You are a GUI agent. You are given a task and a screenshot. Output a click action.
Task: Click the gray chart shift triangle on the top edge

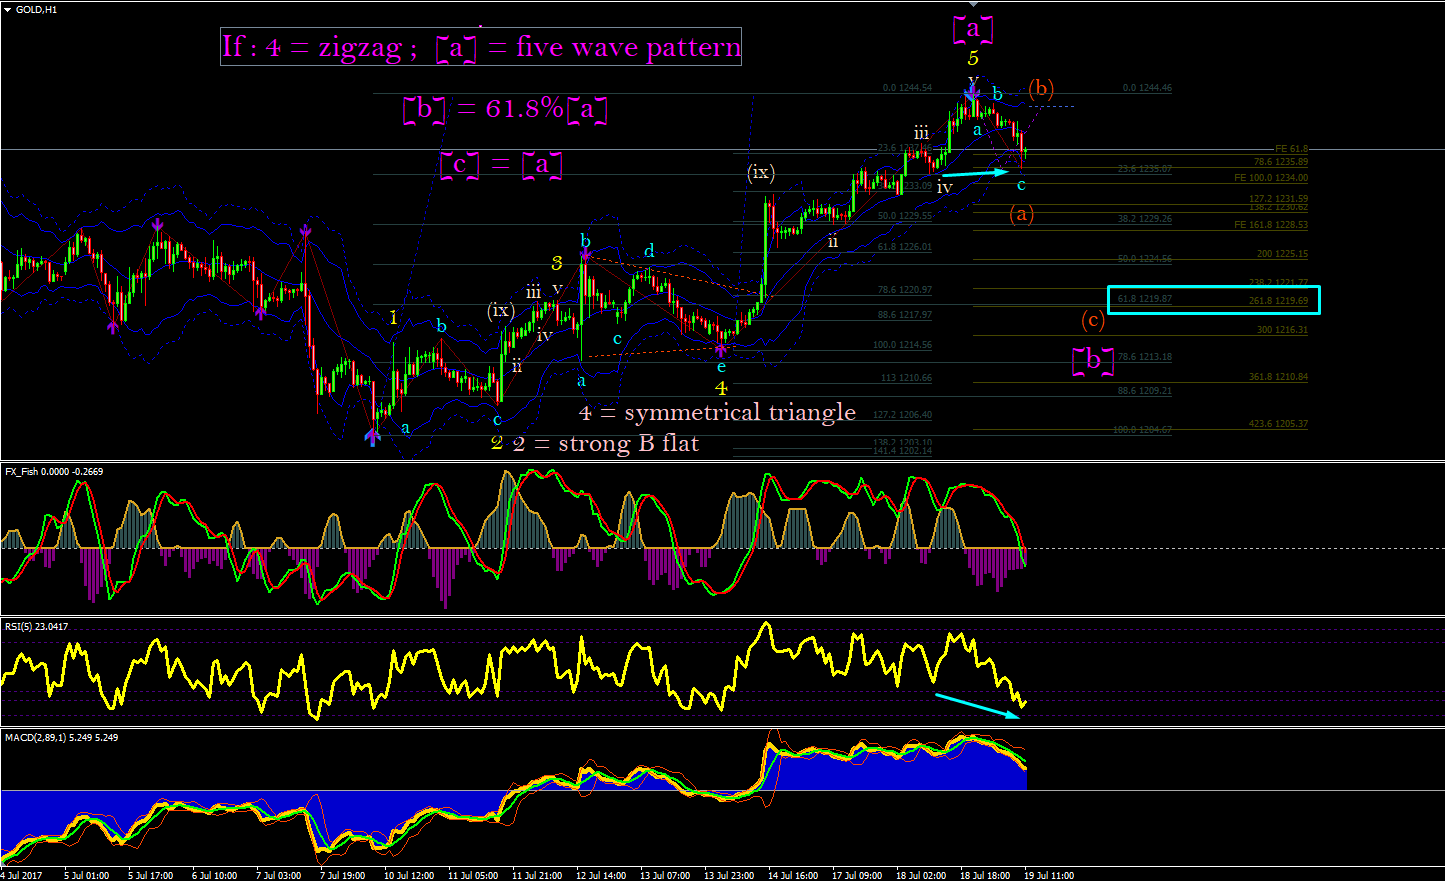pos(973,4)
